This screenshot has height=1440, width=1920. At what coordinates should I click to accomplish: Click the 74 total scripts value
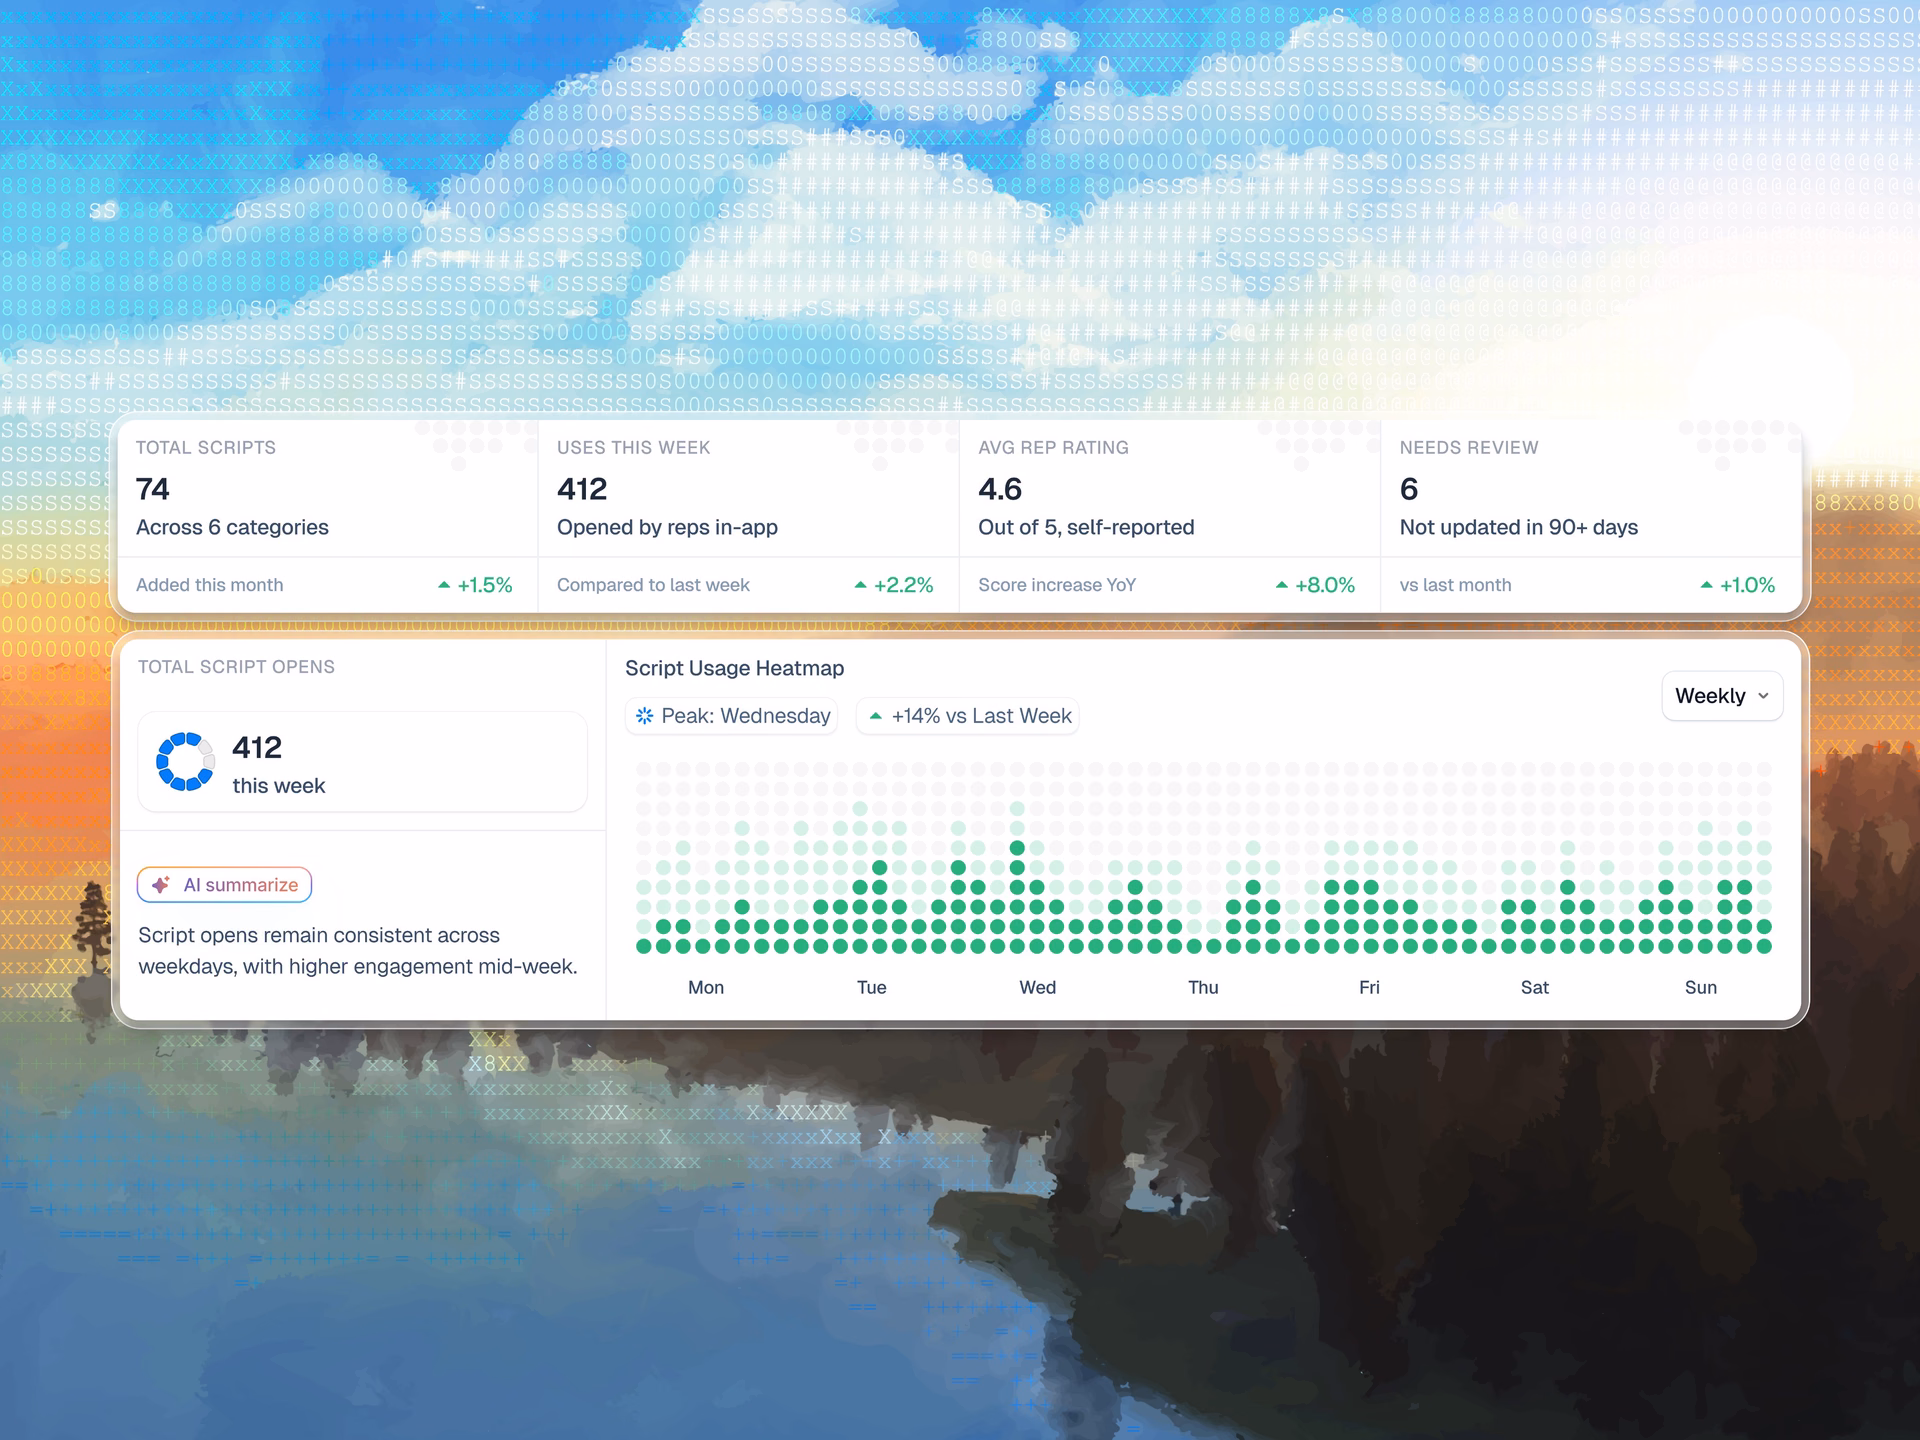tap(153, 489)
